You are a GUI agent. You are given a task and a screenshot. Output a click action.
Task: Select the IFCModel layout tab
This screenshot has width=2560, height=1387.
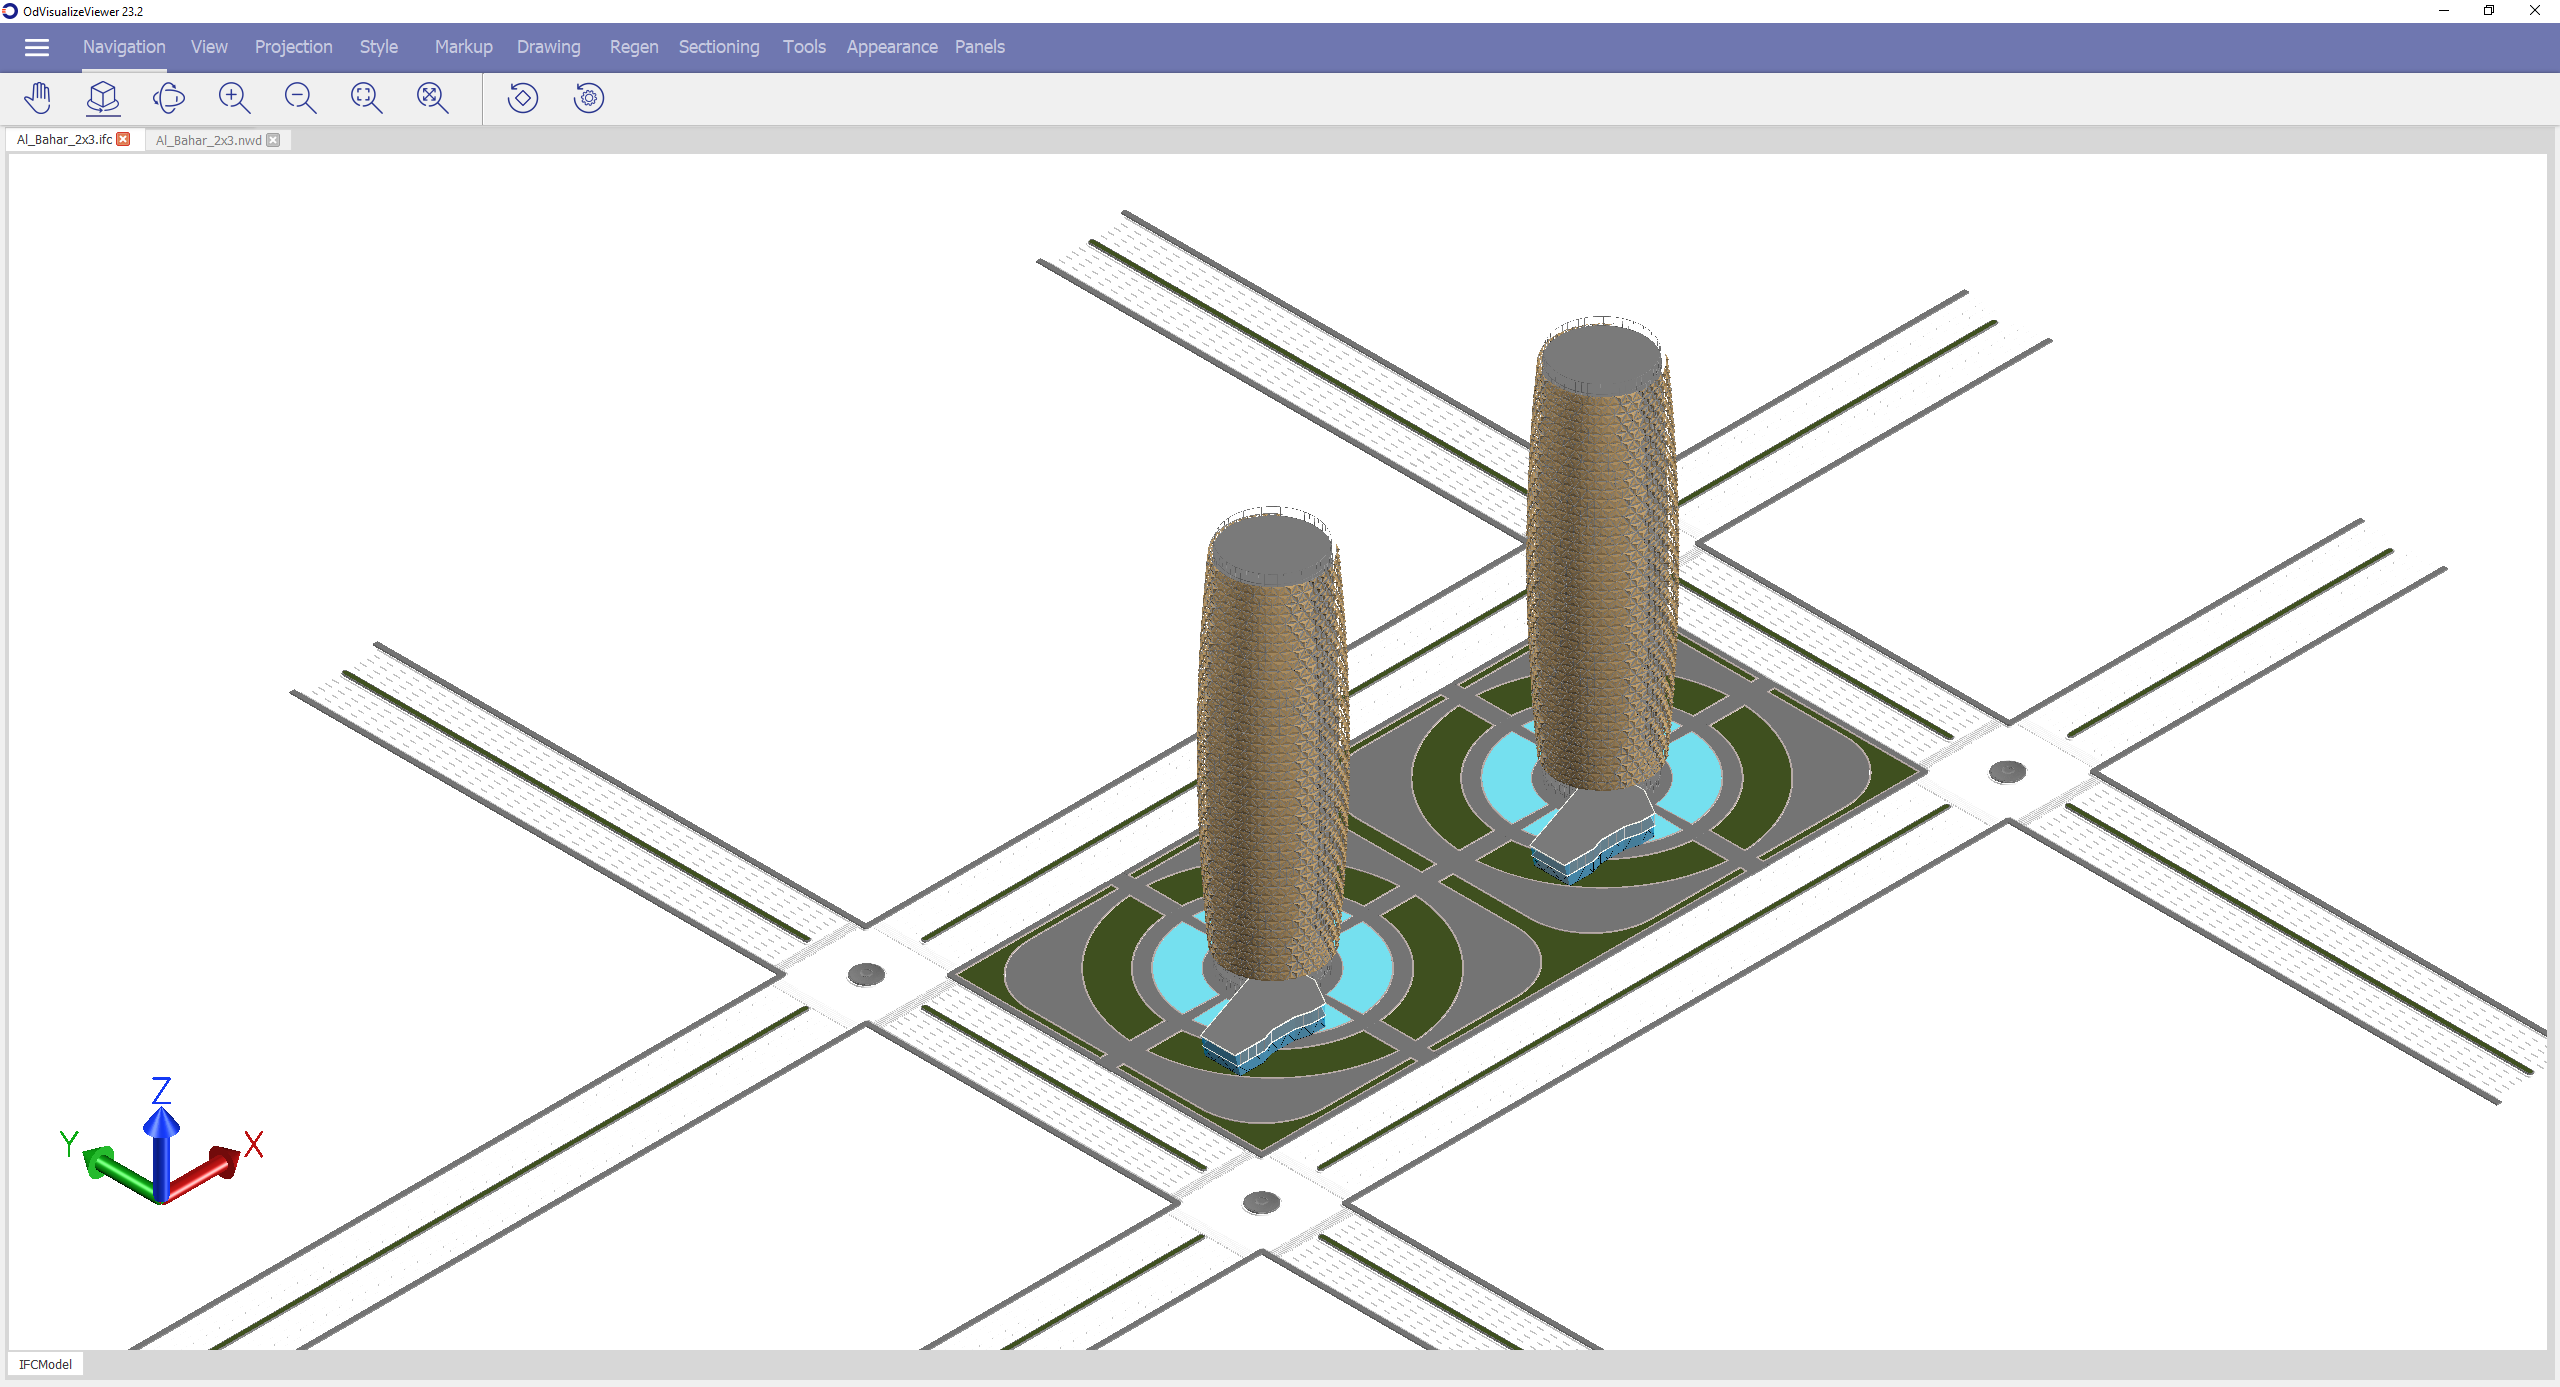pos(45,1364)
